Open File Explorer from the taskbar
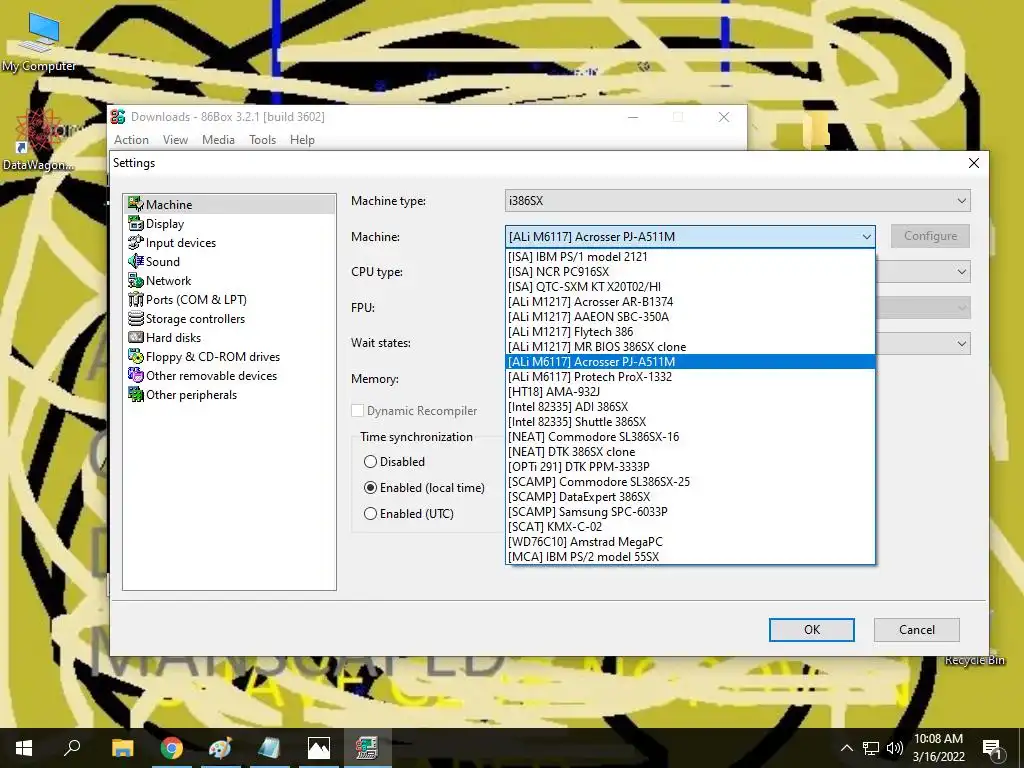The width and height of the screenshot is (1024, 768). coord(122,748)
